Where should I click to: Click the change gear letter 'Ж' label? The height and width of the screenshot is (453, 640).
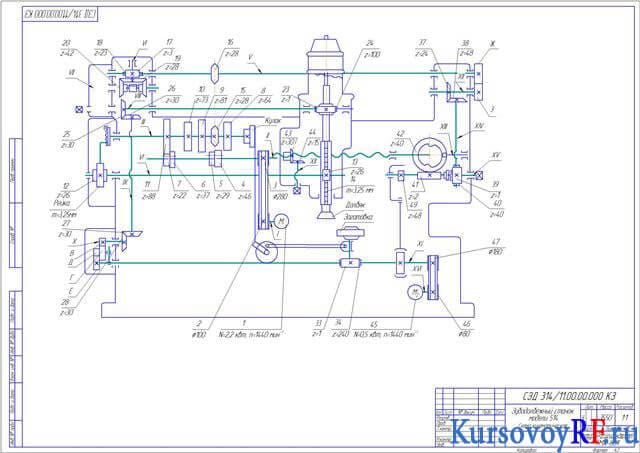(x=495, y=43)
